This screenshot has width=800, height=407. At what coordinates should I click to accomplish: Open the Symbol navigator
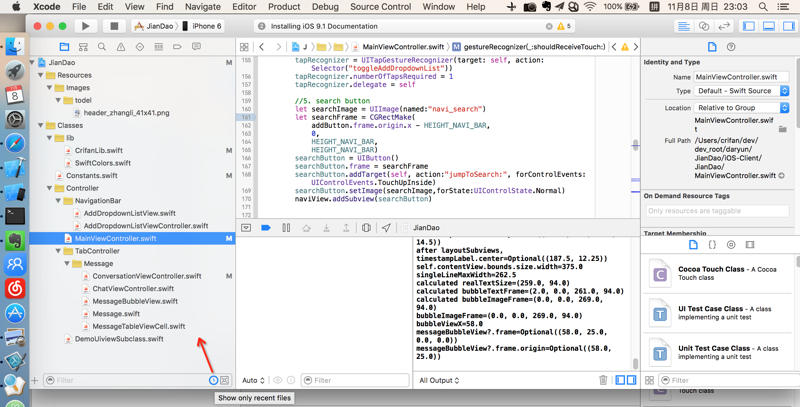click(x=83, y=47)
